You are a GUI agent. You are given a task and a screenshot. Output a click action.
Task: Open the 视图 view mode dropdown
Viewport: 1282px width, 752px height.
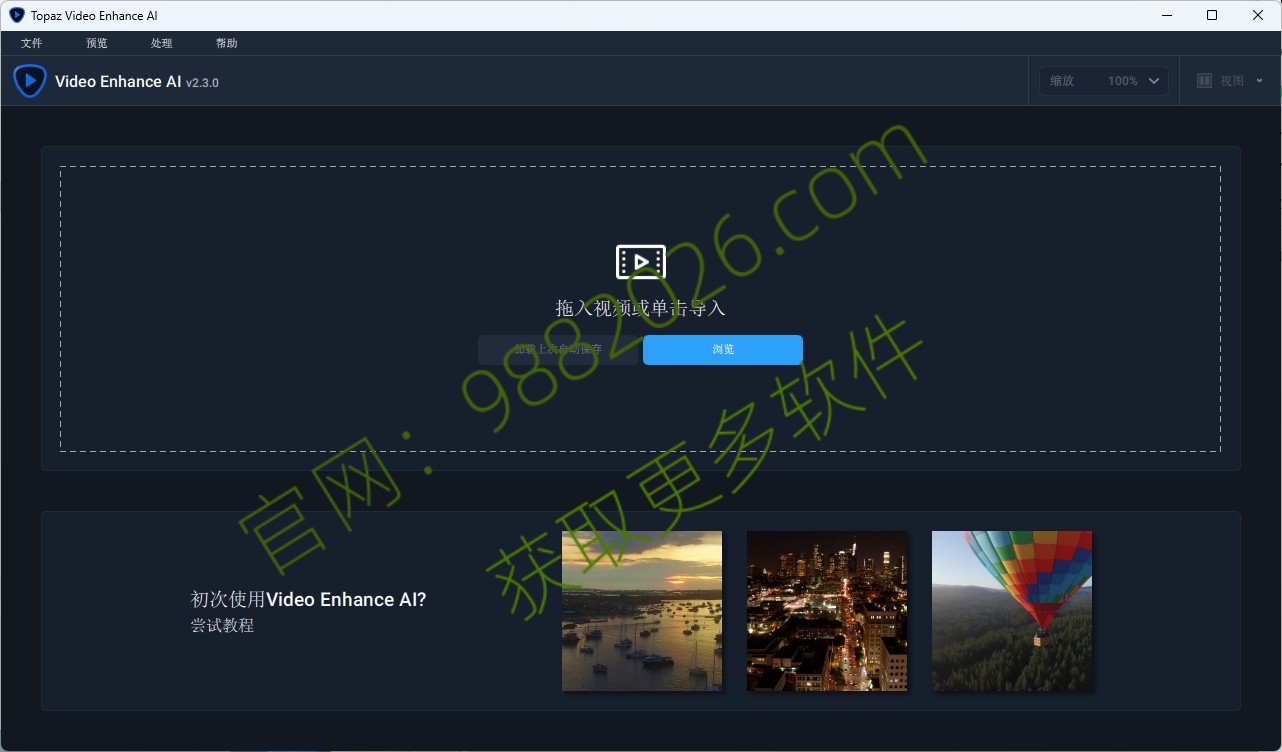[x=1229, y=81]
